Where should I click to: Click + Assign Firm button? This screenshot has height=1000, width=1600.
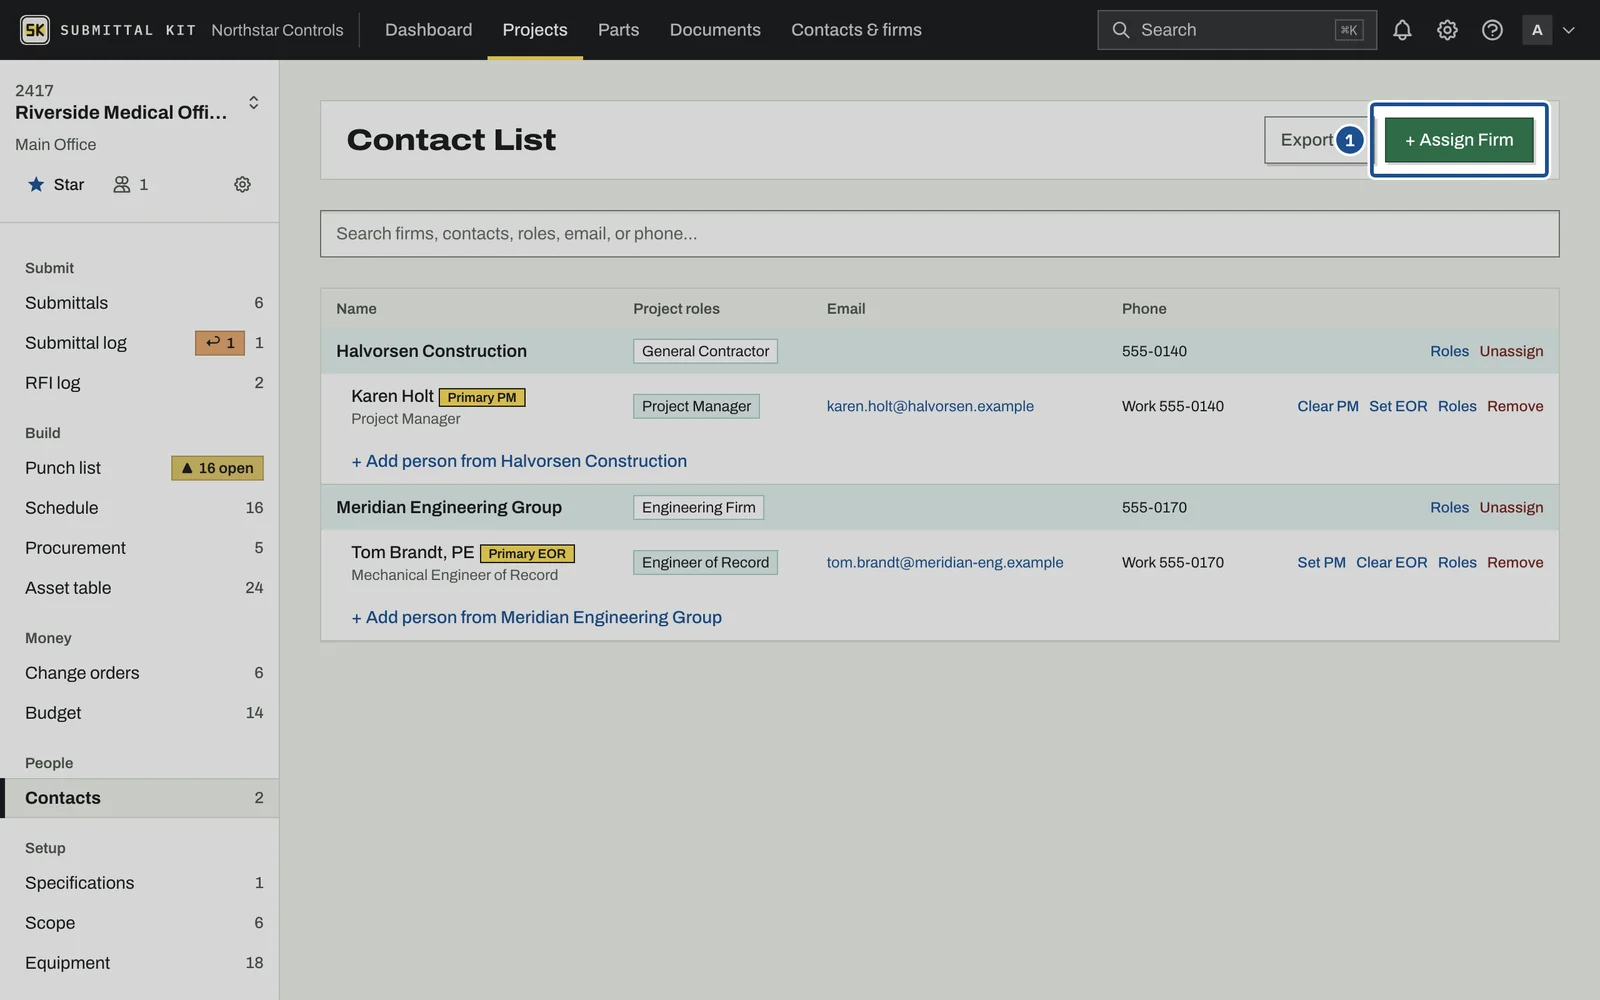click(1459, 140)
